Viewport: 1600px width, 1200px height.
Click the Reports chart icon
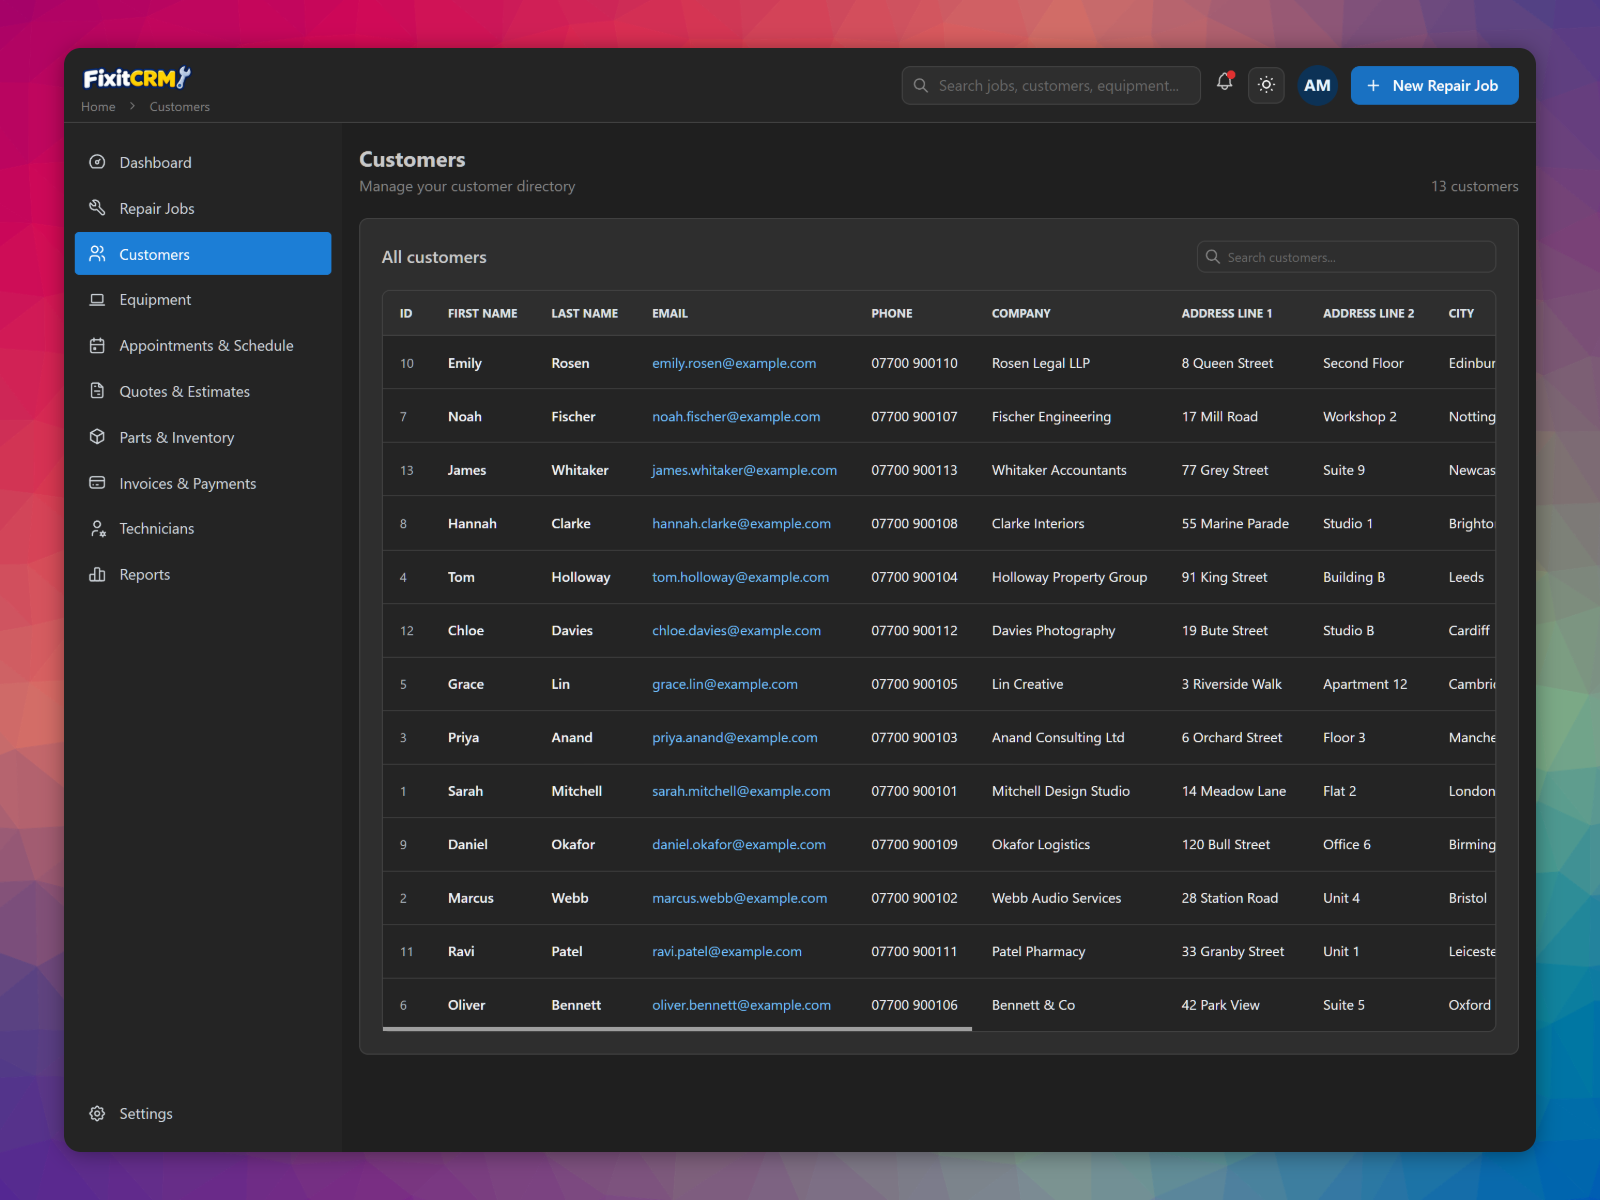click(97, 574)
